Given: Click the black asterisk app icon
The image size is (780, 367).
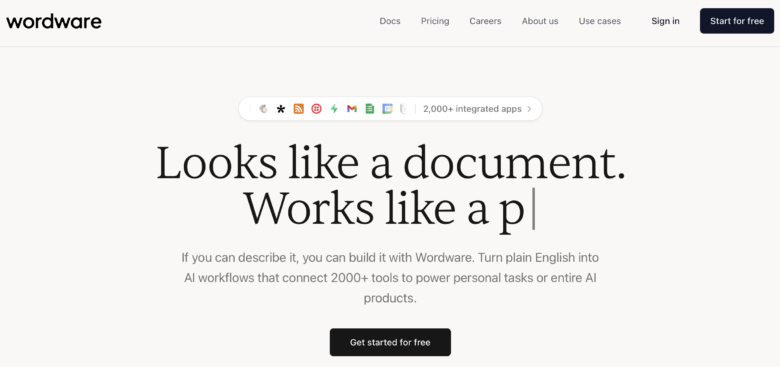Looking at the screenshot, I should (281, 109).
